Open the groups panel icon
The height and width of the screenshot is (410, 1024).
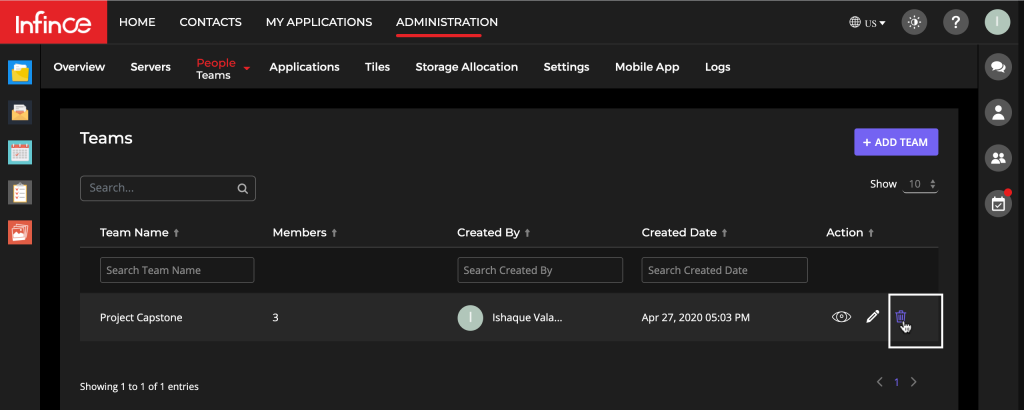pyautogui.click(x=998, y=158)
